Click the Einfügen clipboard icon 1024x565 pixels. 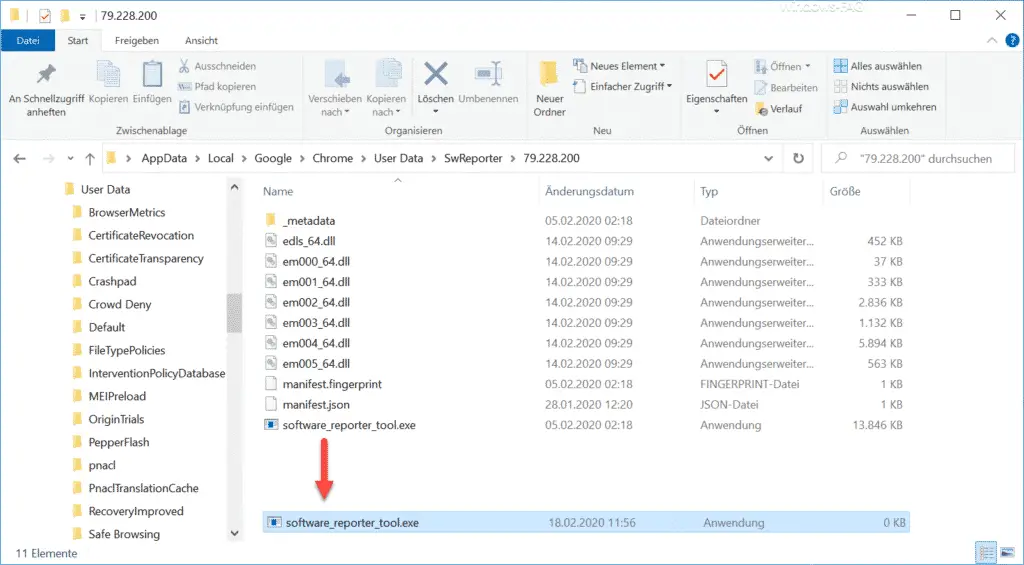point(152,74)
